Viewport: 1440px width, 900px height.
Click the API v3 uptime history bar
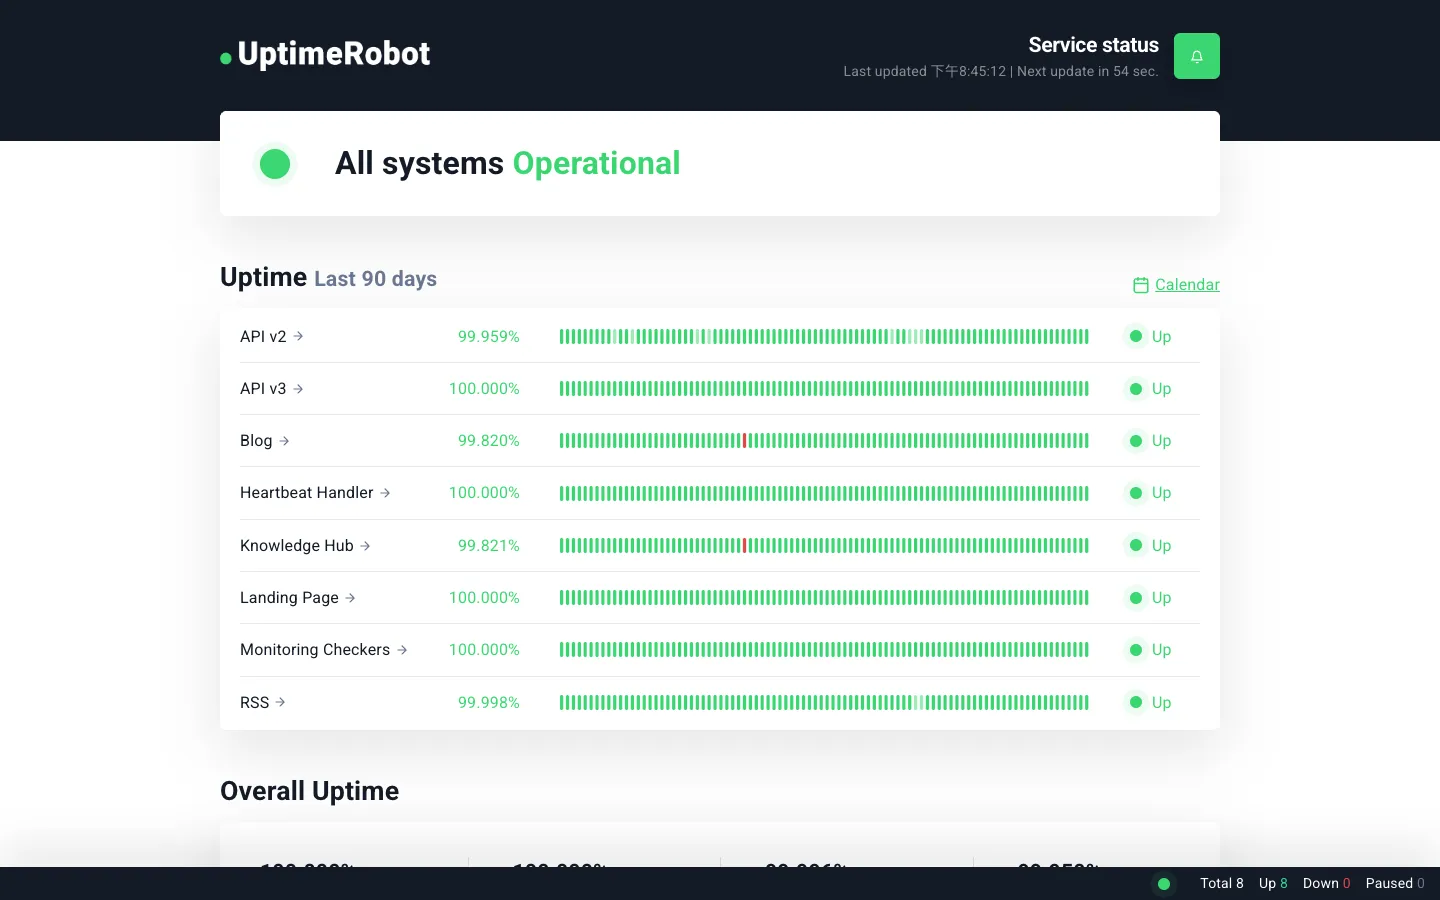[x=824, y=389]
